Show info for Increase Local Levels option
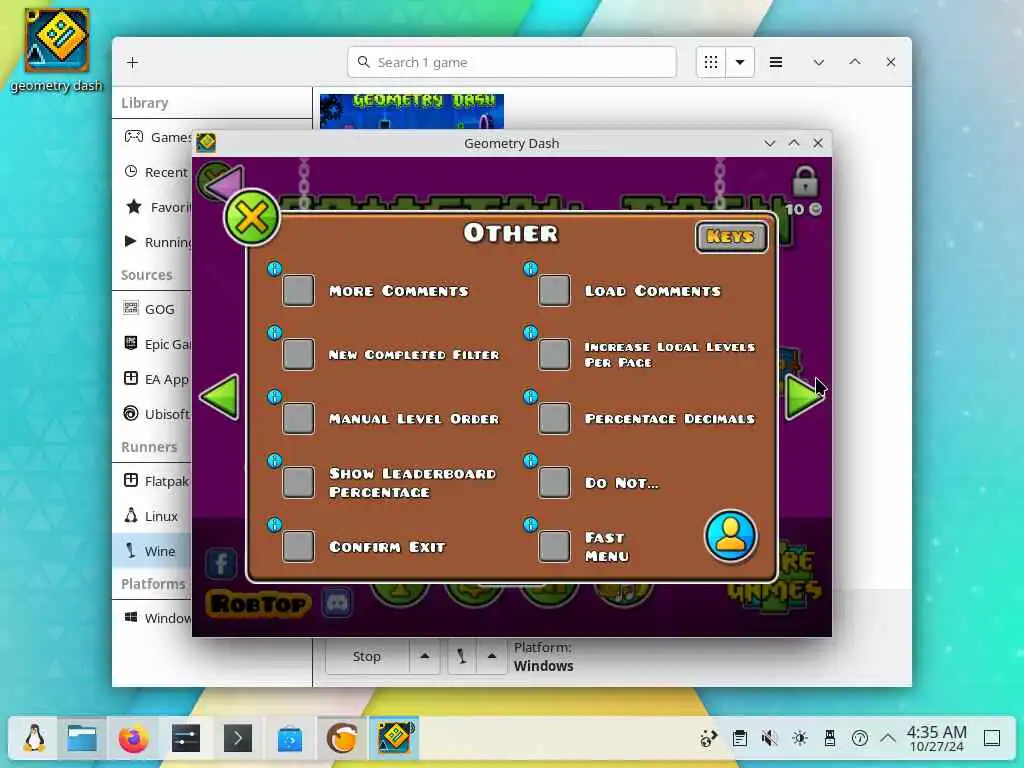Image resolution: width=1024 pixels, height=768 pixels. (530, 332)
